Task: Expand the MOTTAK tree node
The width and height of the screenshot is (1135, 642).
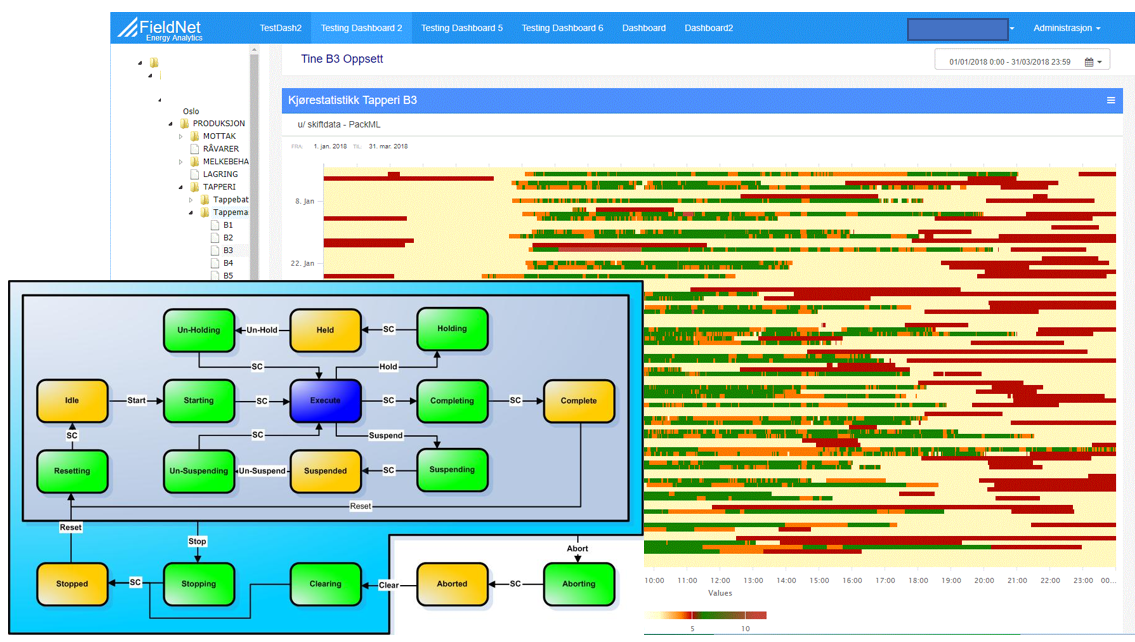Action: pos(181,136)
